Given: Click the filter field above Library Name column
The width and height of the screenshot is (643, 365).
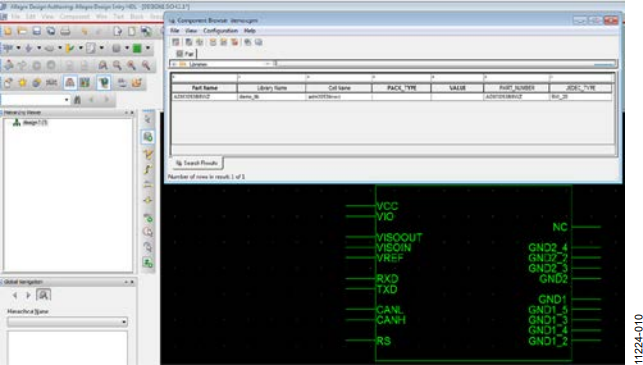Looking at the screenshot, I should (271, 77).
